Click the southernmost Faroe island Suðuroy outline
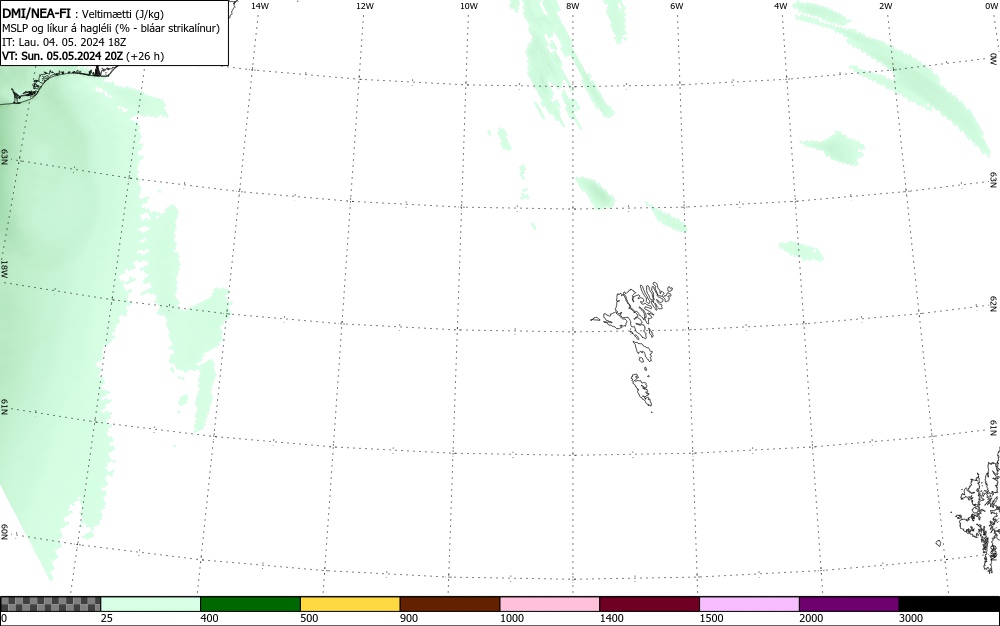 tap(642, 389)
